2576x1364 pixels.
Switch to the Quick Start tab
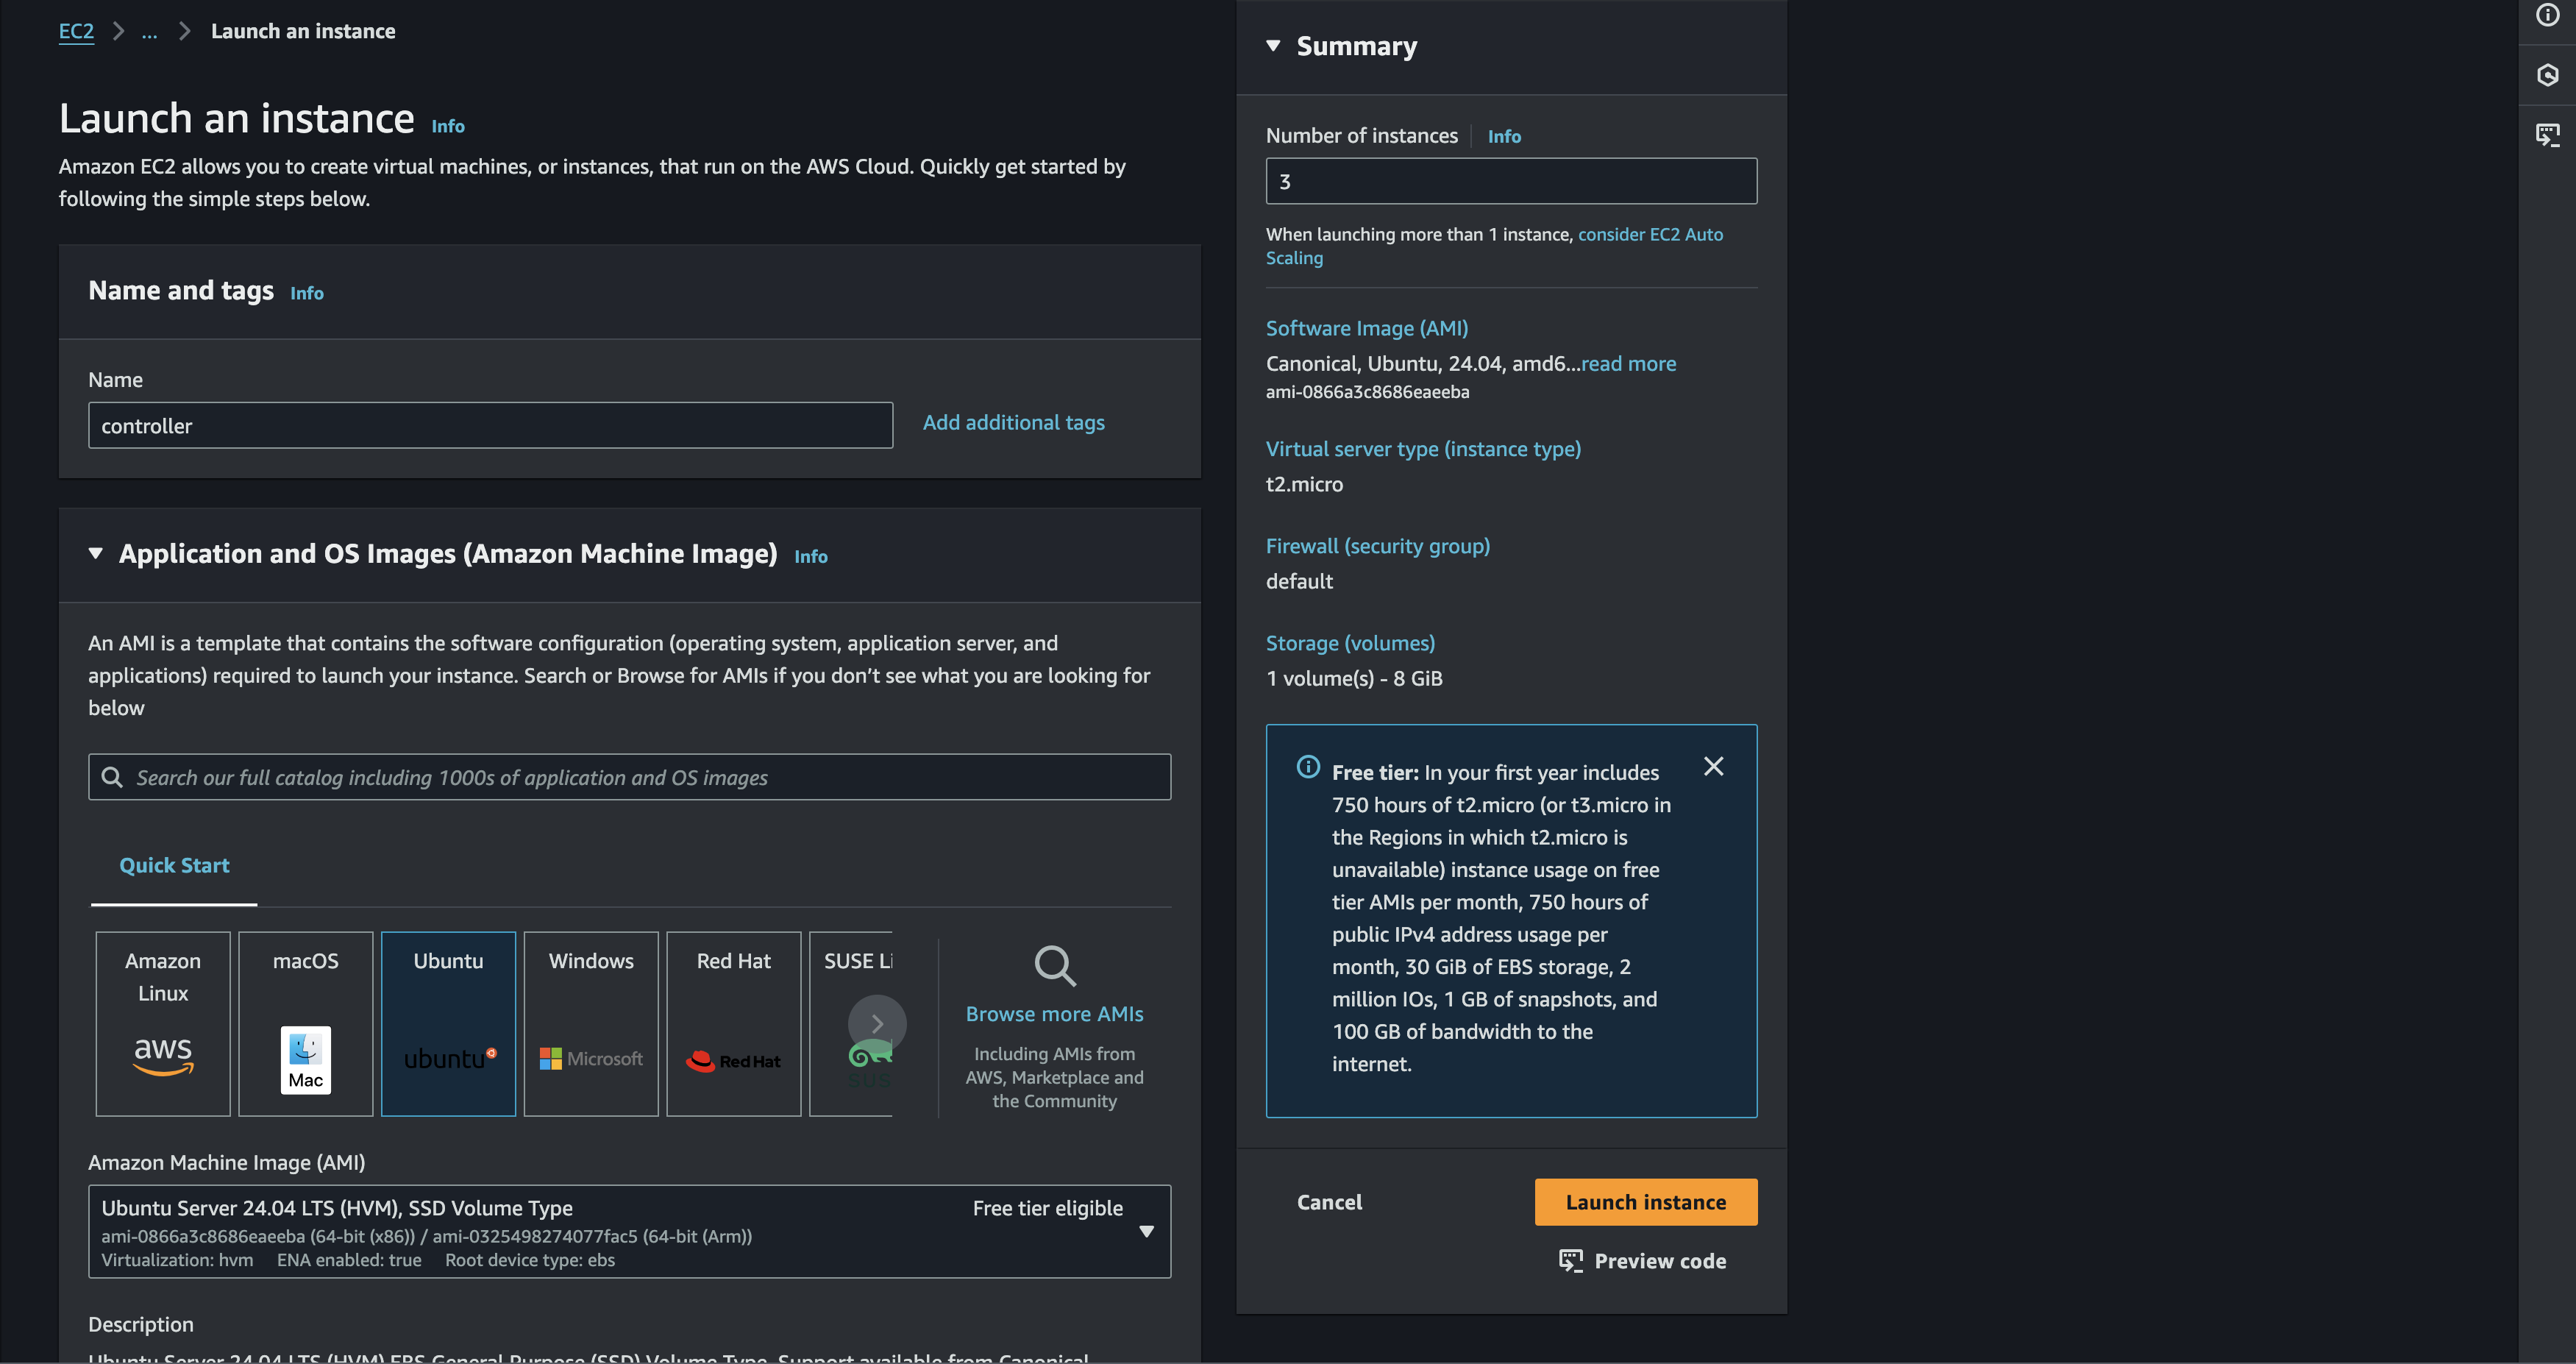tap(174, 865)
